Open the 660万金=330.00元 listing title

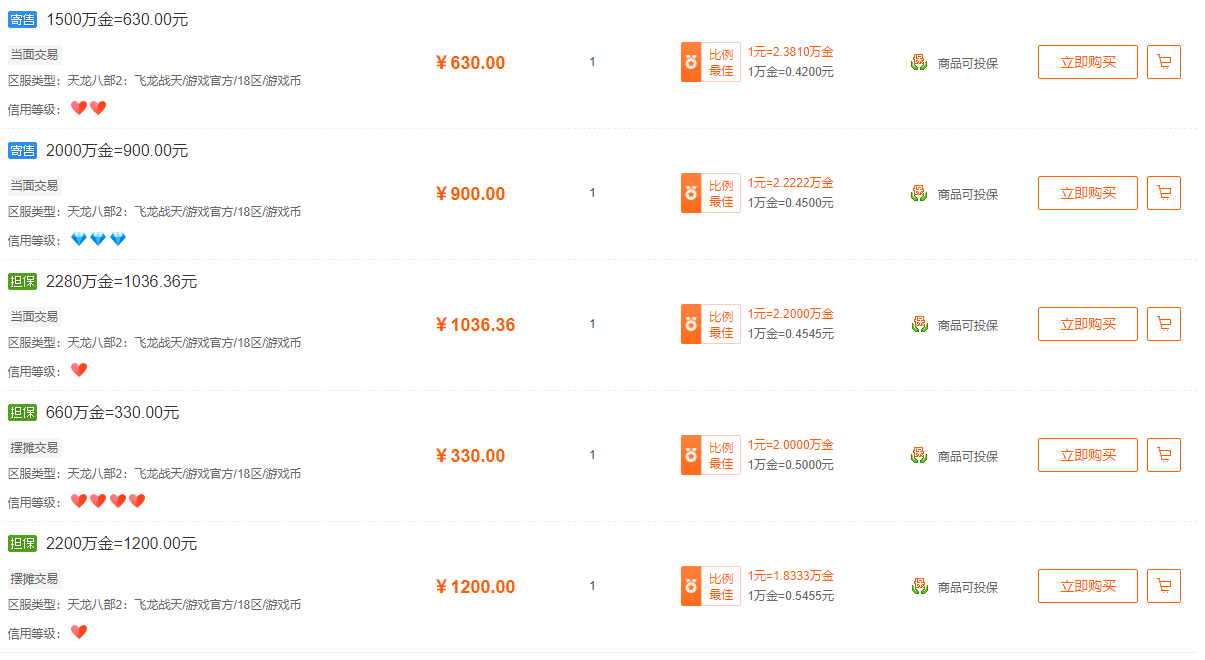(x=113, y=413)
